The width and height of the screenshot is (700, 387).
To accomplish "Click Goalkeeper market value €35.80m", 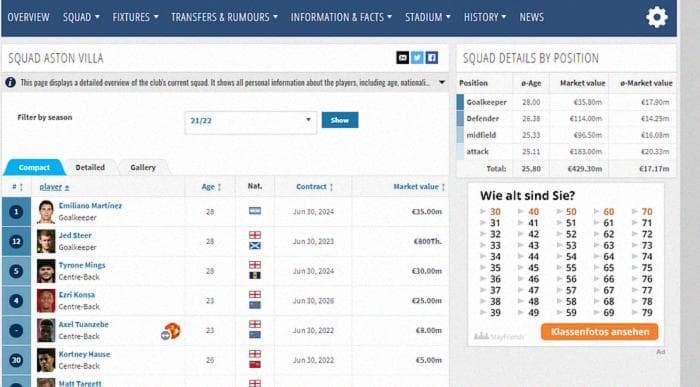I will tap(588, 102).
